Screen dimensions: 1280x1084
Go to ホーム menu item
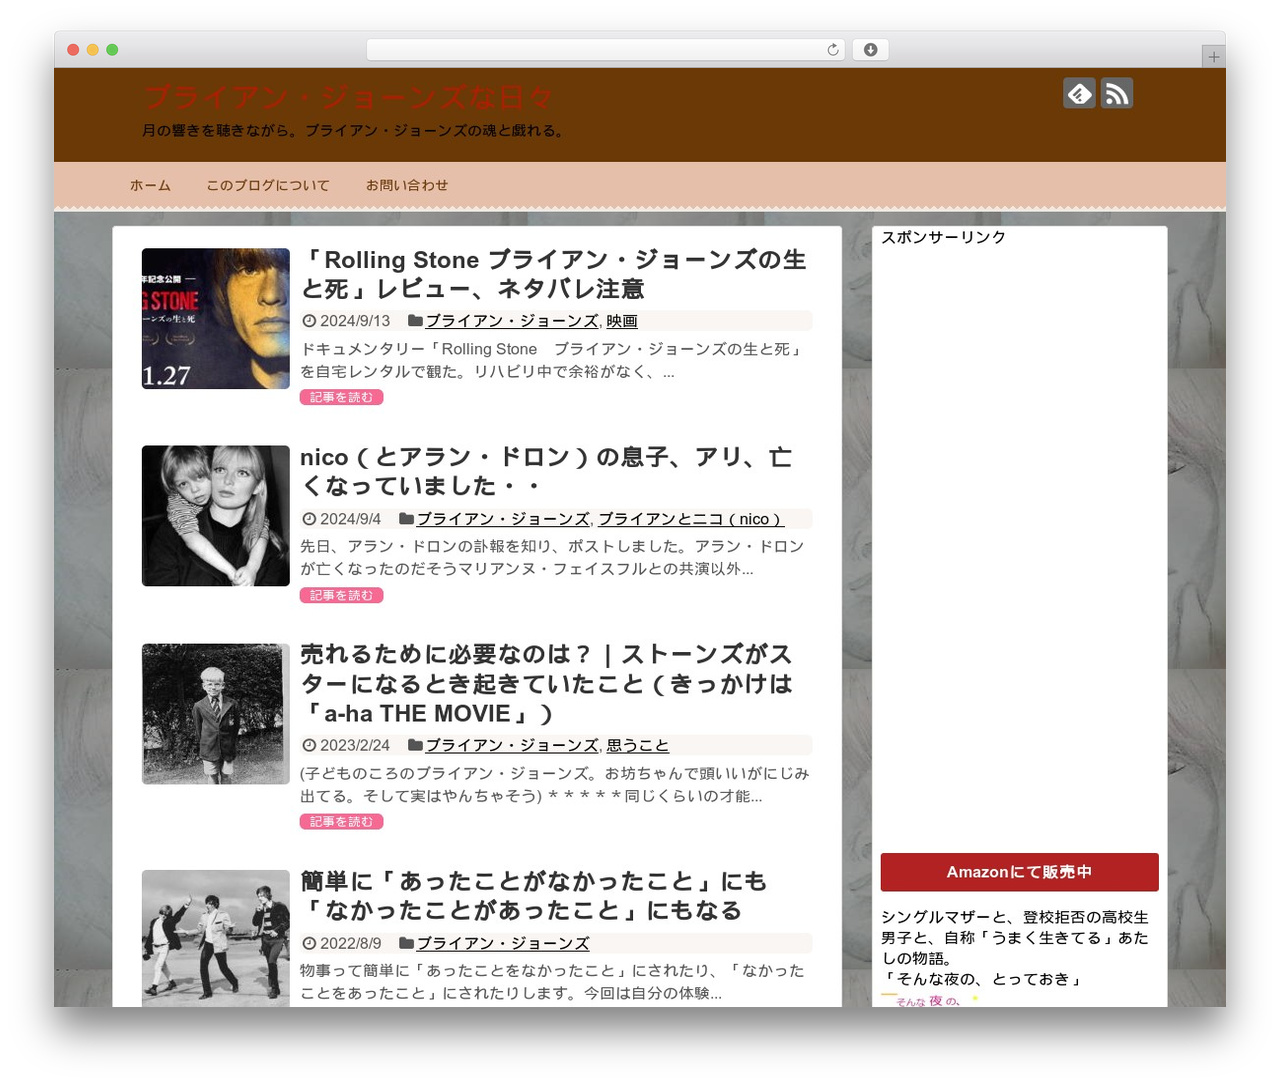tap(150, 185)
